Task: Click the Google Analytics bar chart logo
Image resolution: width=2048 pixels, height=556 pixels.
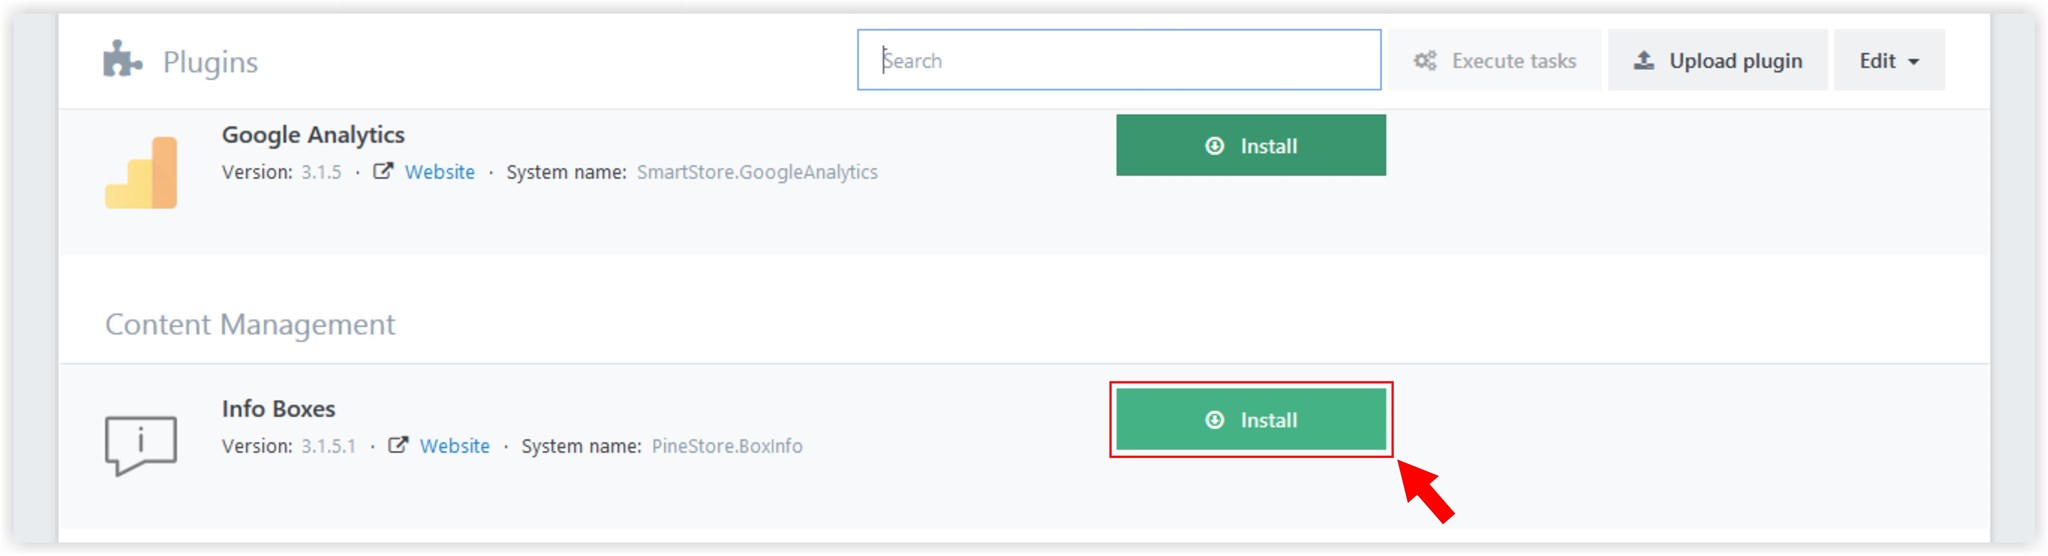Action: click(141, 172)
